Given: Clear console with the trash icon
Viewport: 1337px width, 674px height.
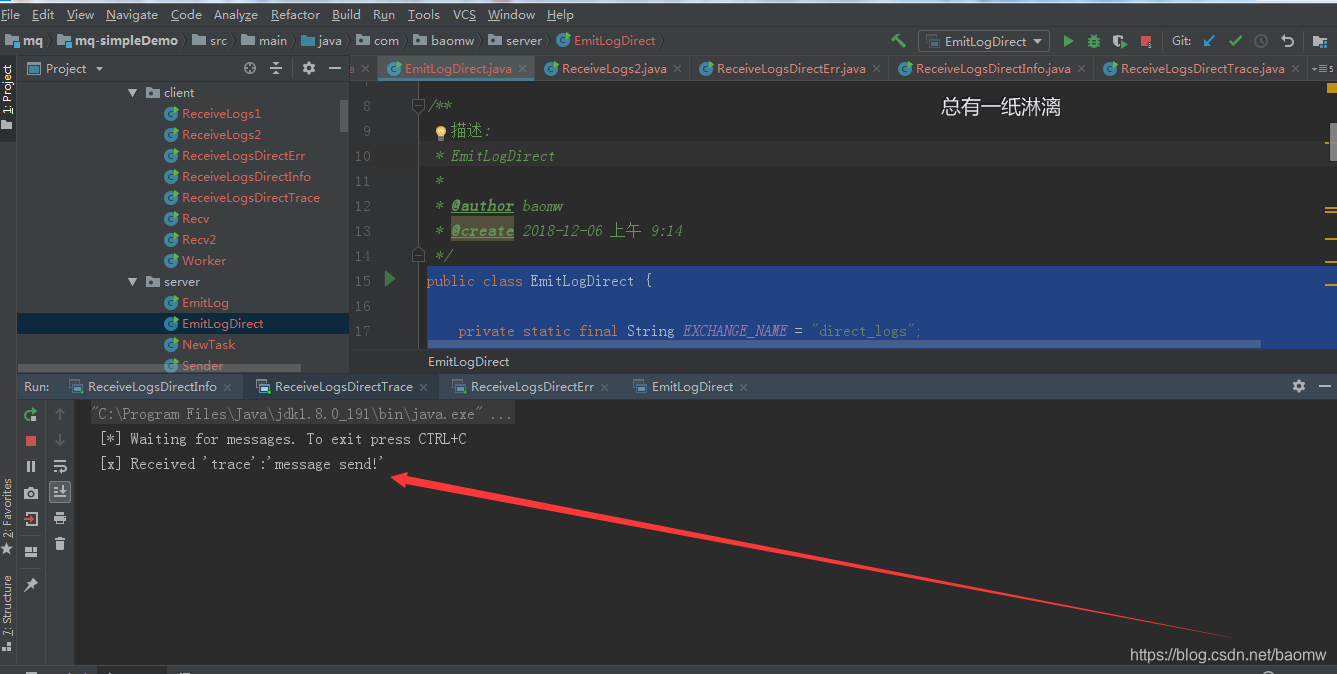Looking at the screenshot, I should click(60, 544).
